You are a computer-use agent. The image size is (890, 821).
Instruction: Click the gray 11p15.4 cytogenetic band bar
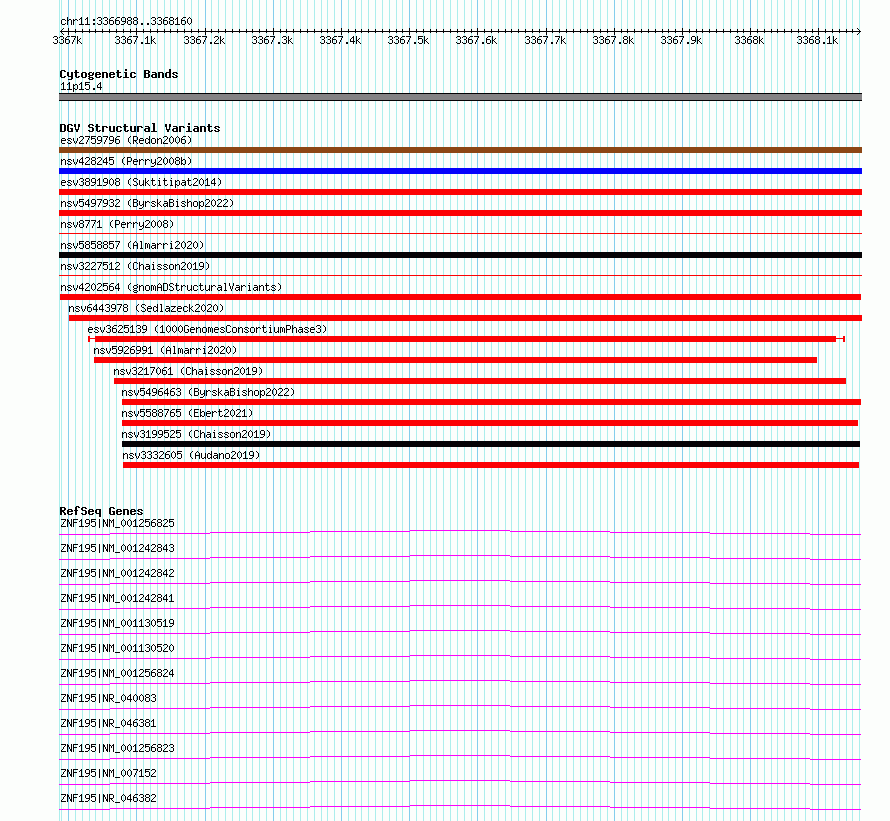tap(460, 97)
